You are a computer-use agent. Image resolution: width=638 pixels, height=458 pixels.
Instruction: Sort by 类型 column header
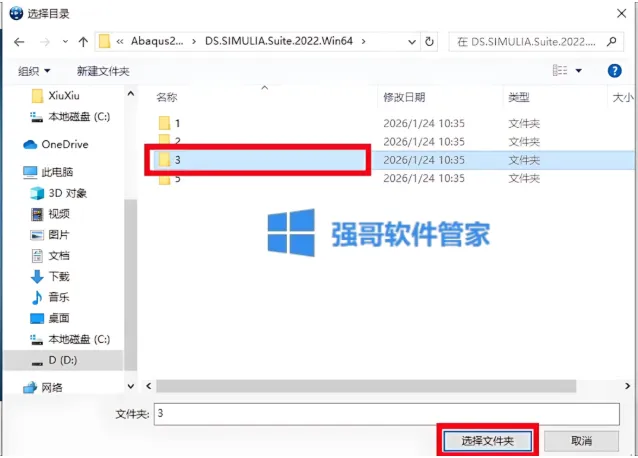pyautogui.click(x=519, y=97)
